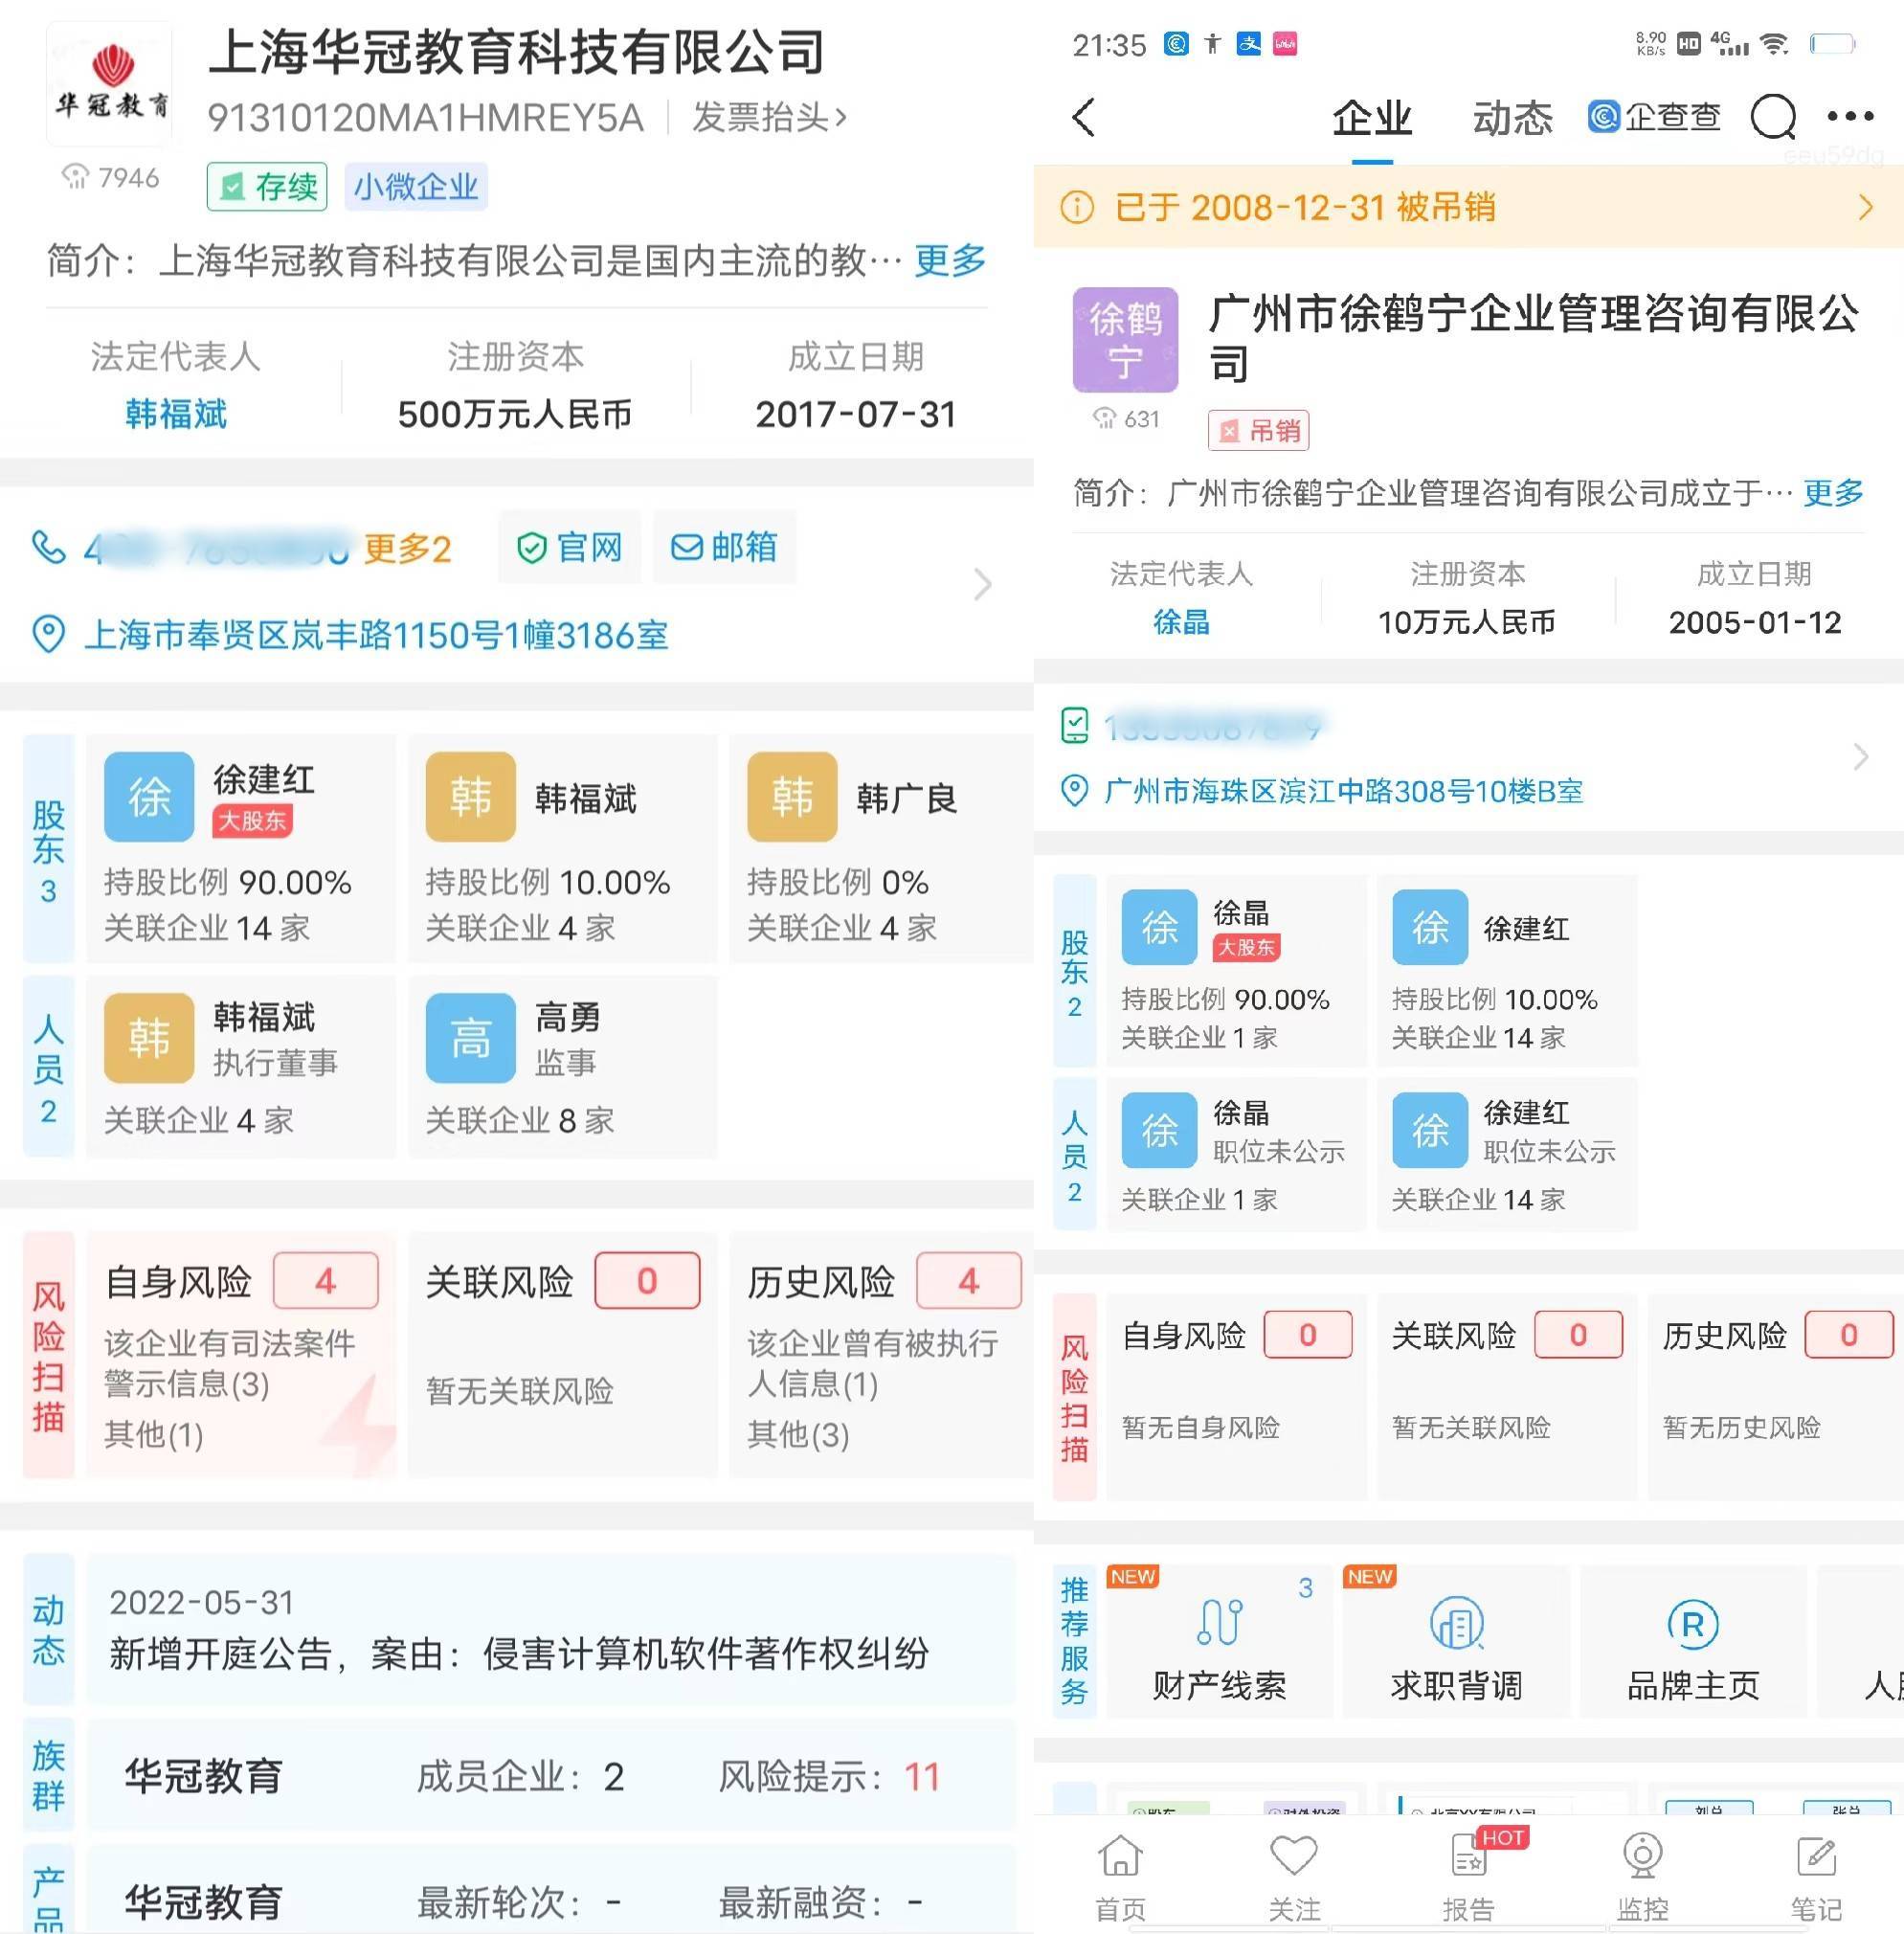The height and width of the screenshot is (1934, 1904).
Task: Open 关联风险 card on left screen
Action: point(563,1354)
